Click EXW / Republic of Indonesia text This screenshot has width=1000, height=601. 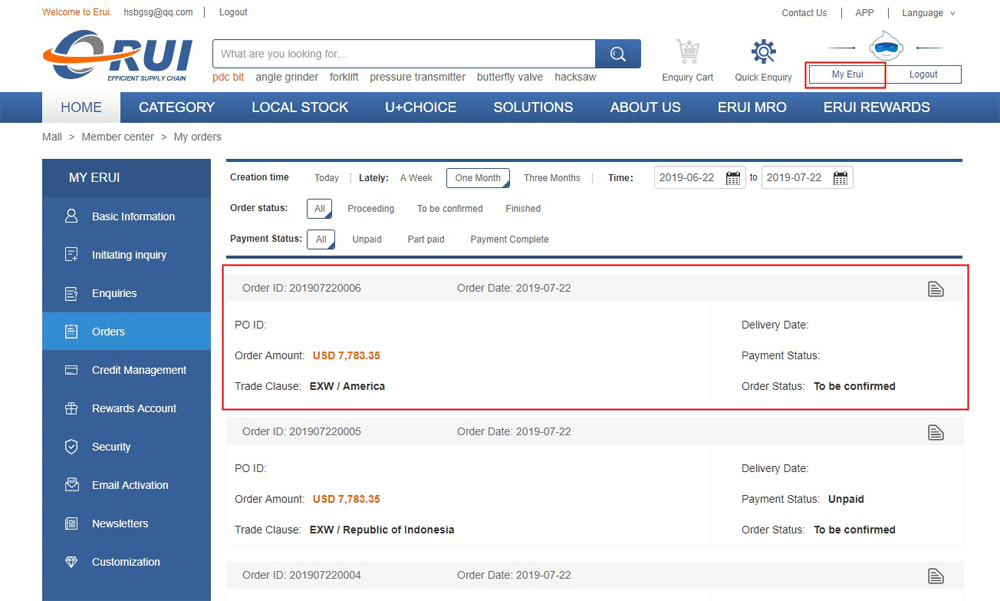(x=382, y=530)
